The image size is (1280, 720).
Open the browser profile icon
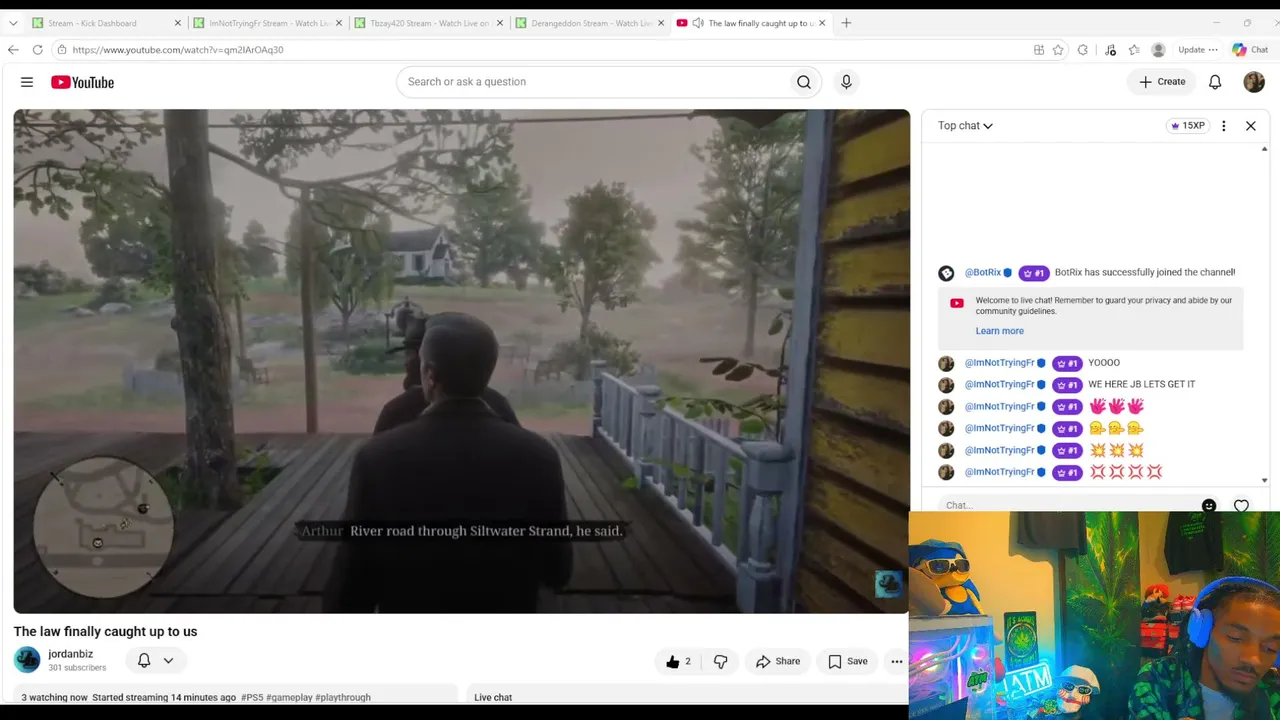point(1158,50)
